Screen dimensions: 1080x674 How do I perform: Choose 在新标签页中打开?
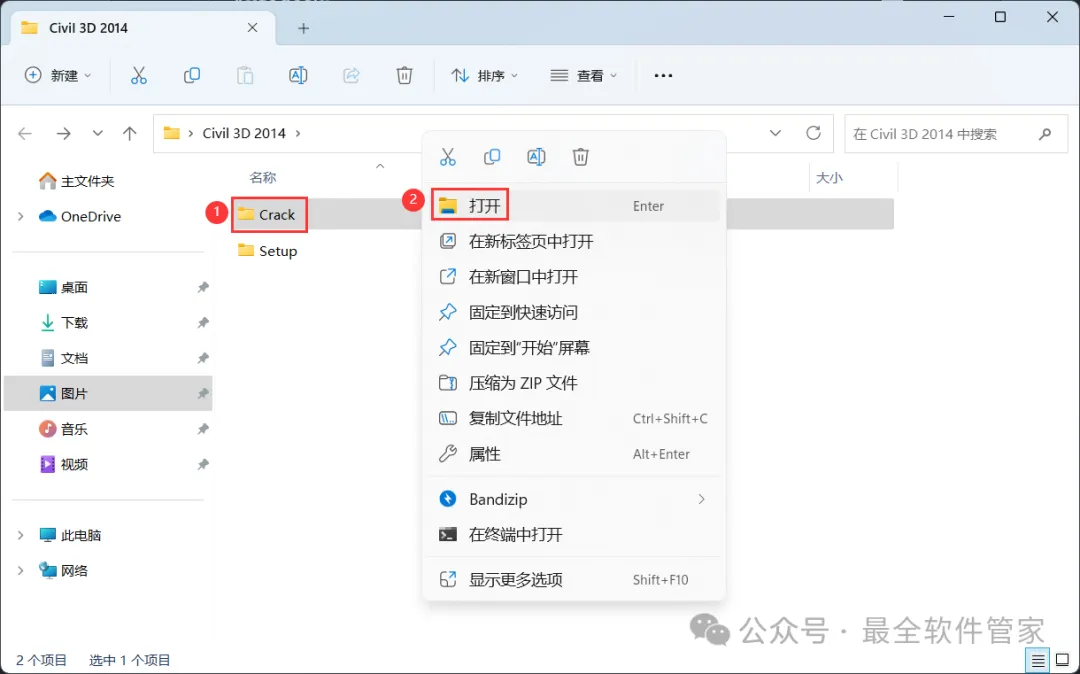click(574, 241)
